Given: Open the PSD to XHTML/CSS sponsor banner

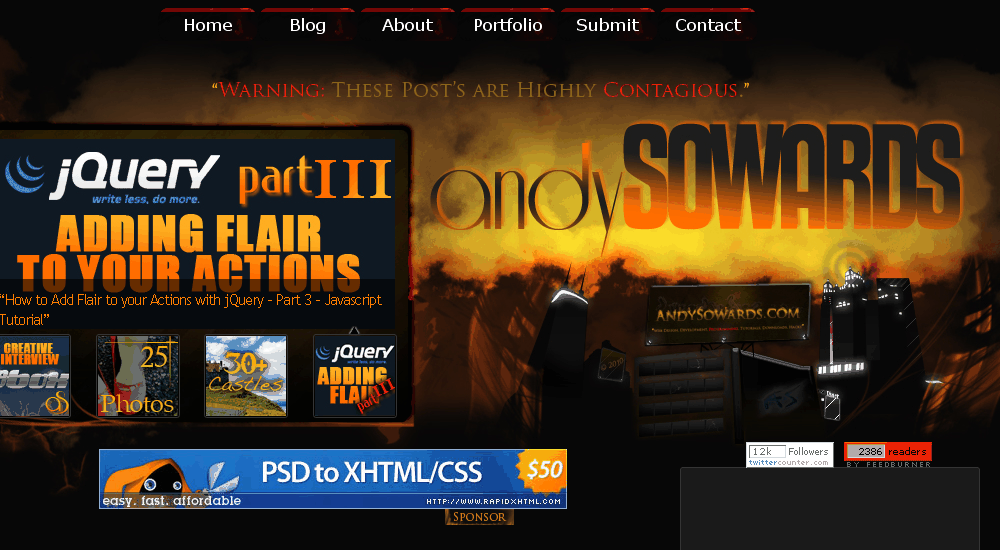Looking at the screenshot, I should [x=333, y=479].
